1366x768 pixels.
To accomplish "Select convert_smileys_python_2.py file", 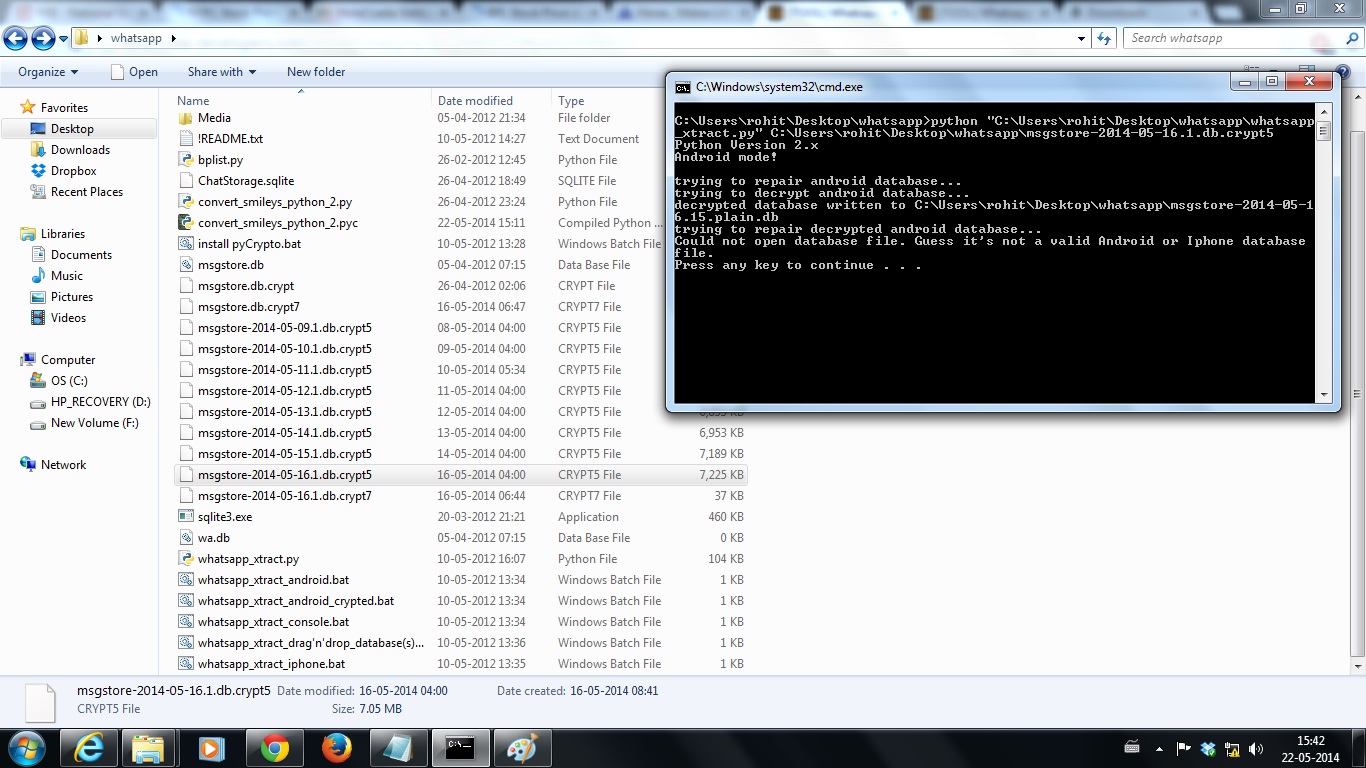I will [x=275, y=202].
